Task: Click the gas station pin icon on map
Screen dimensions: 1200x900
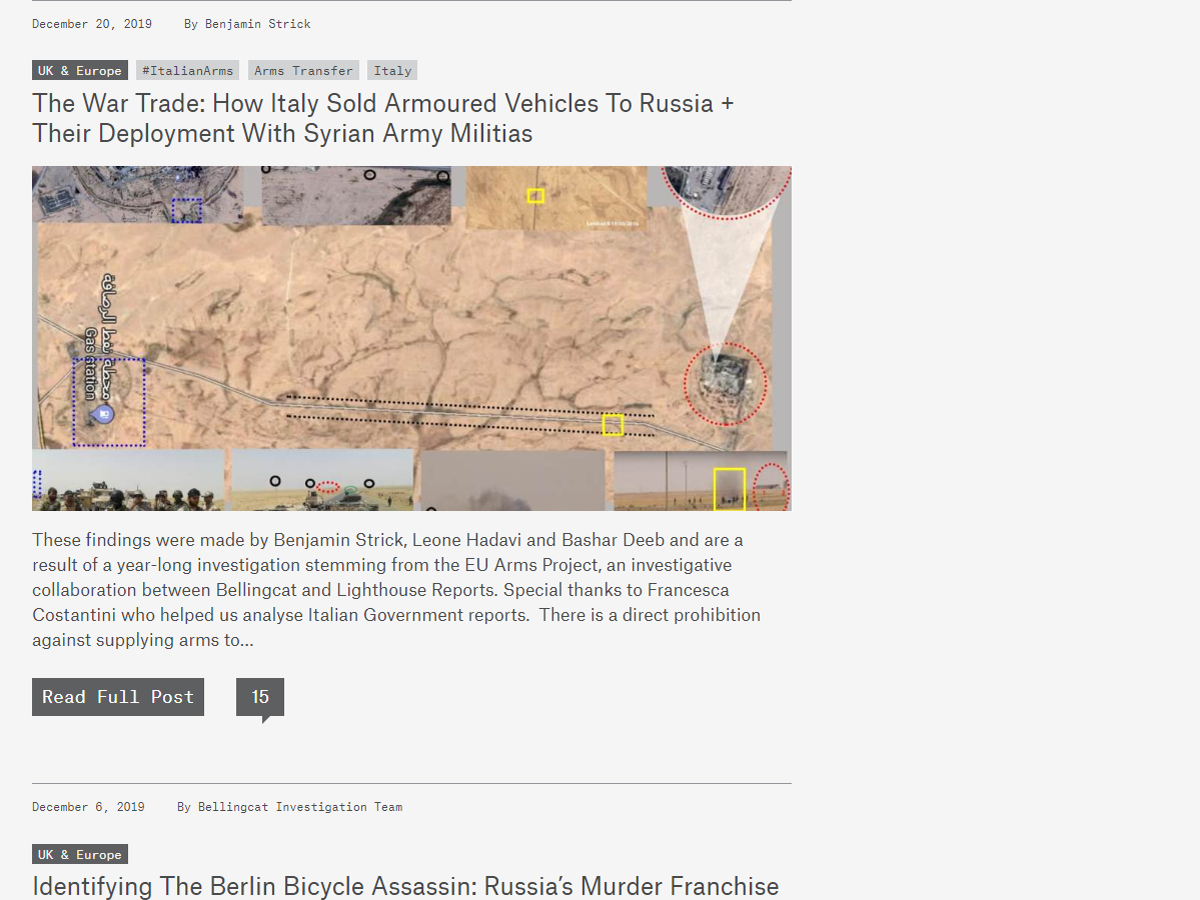Action: 102,414
